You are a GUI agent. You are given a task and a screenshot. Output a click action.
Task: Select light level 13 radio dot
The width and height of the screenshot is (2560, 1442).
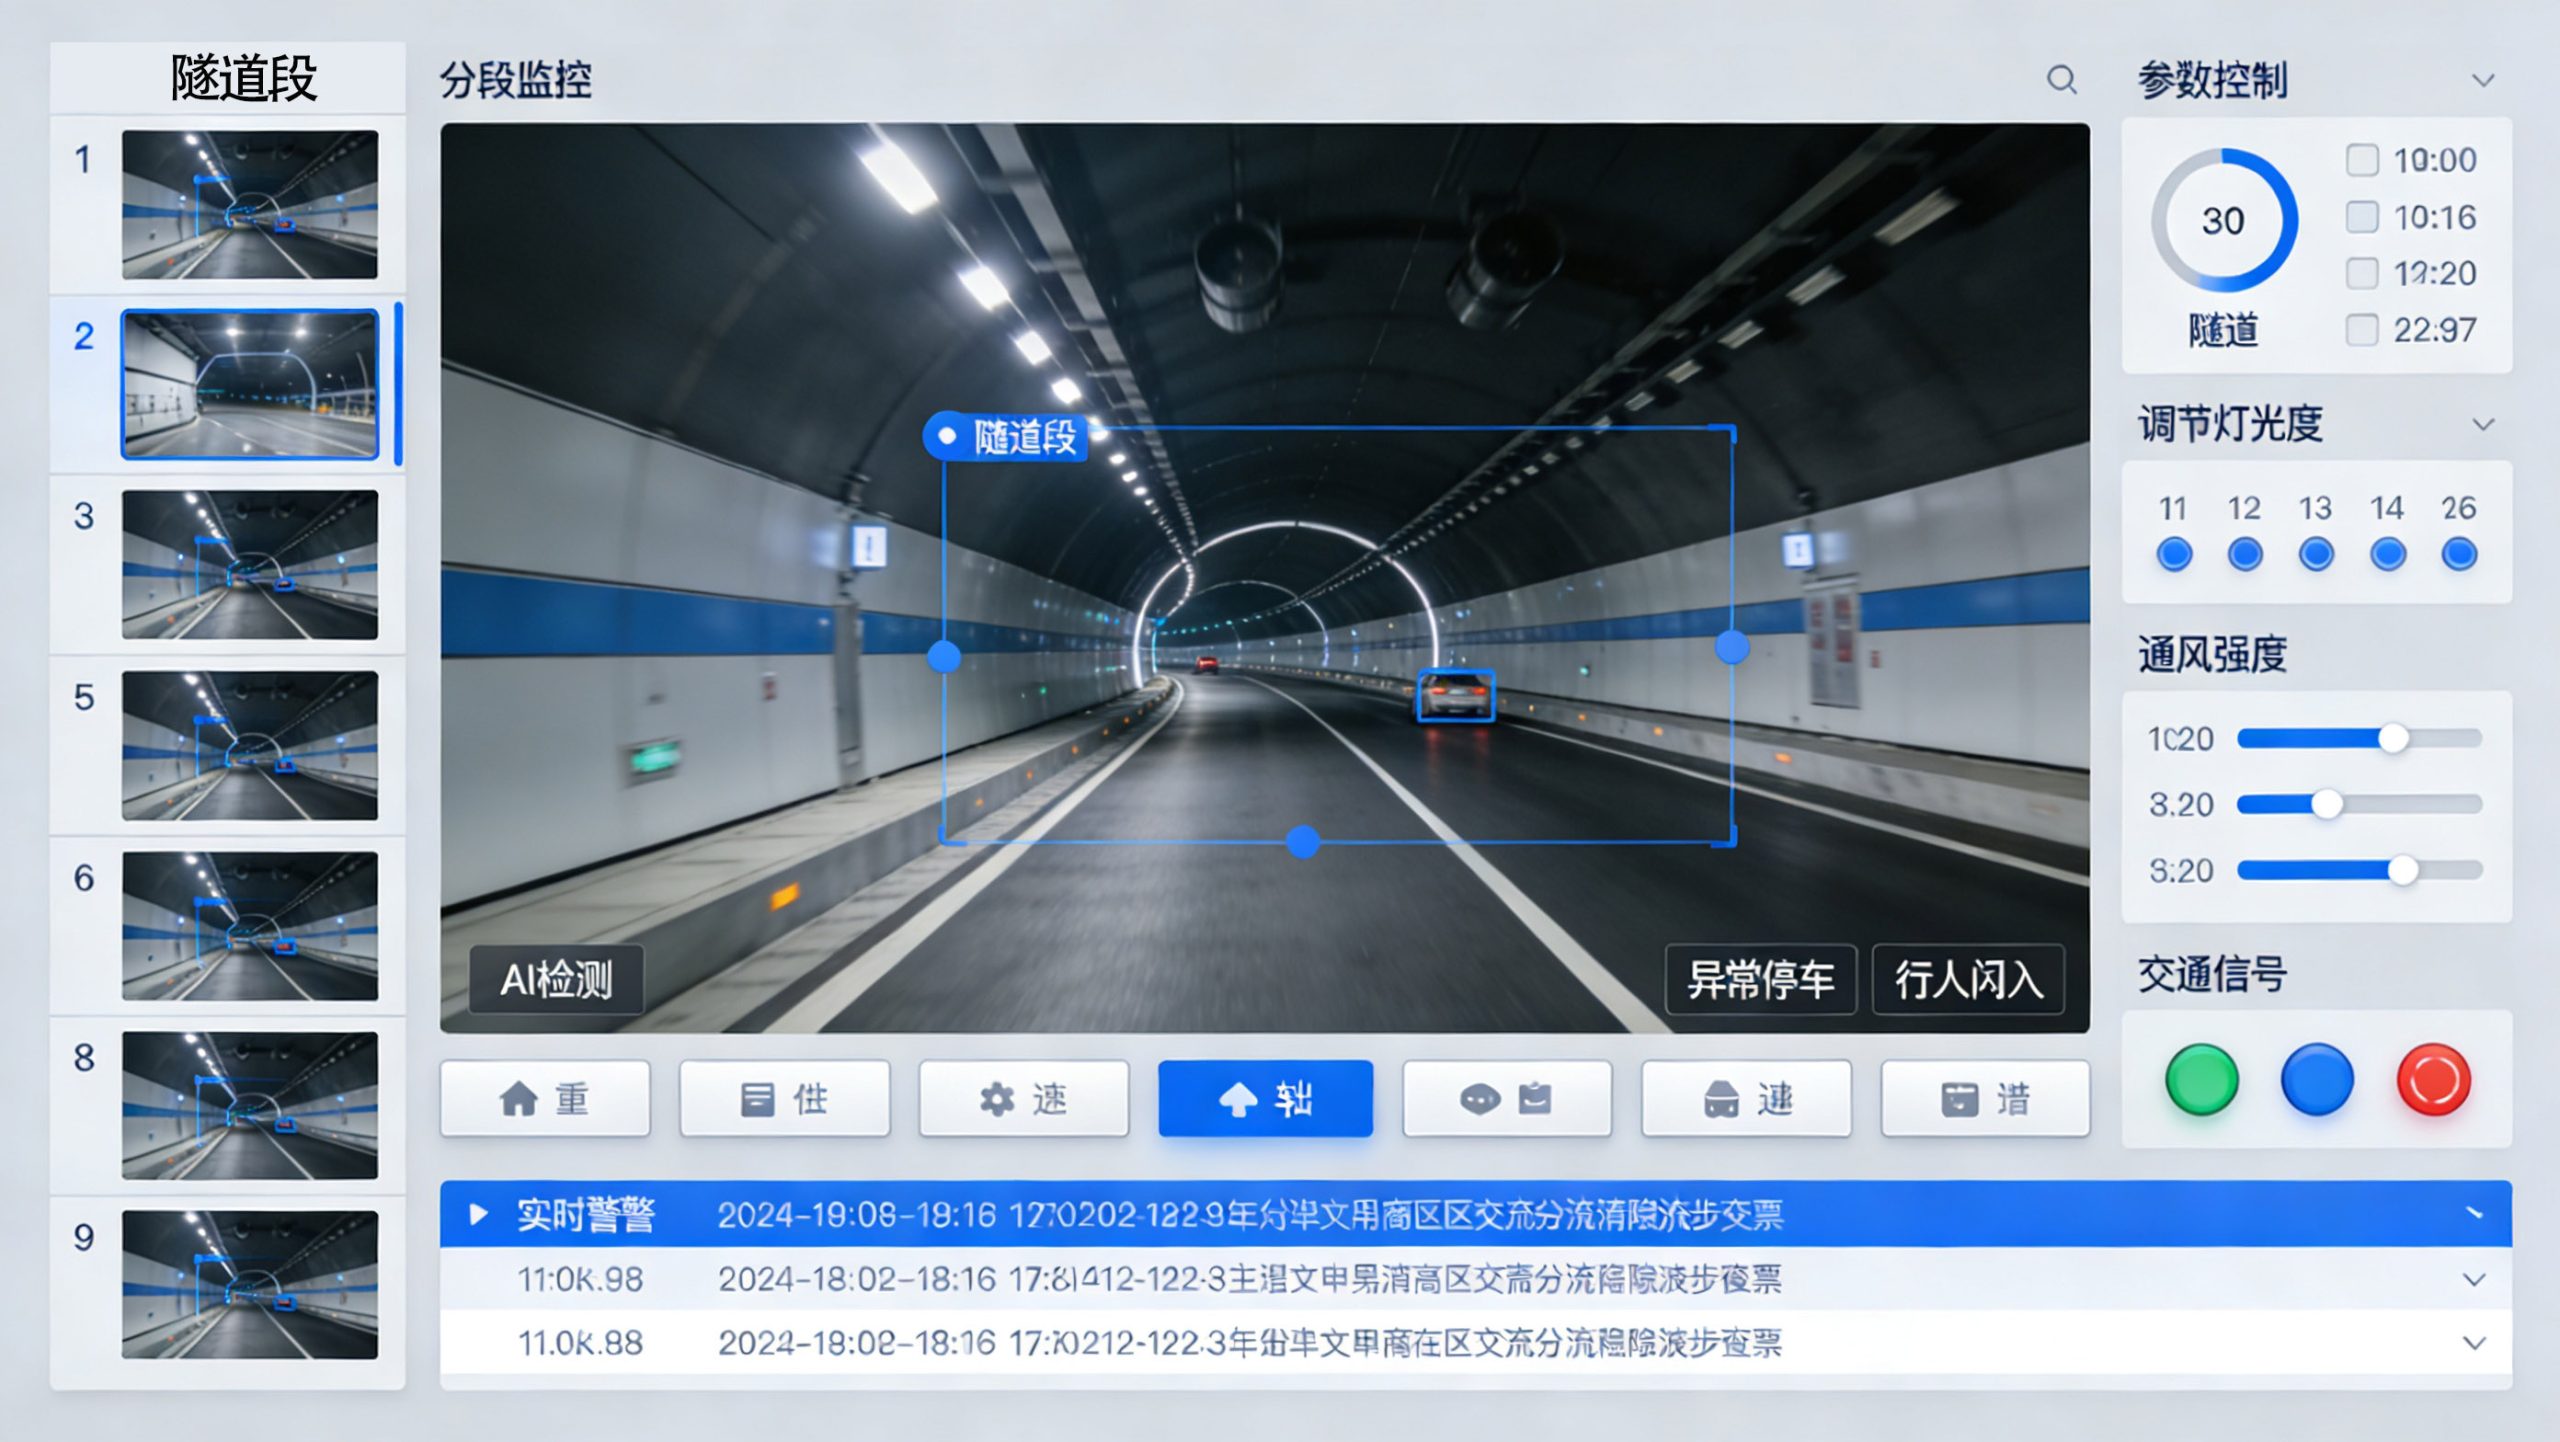(2316, 554)
